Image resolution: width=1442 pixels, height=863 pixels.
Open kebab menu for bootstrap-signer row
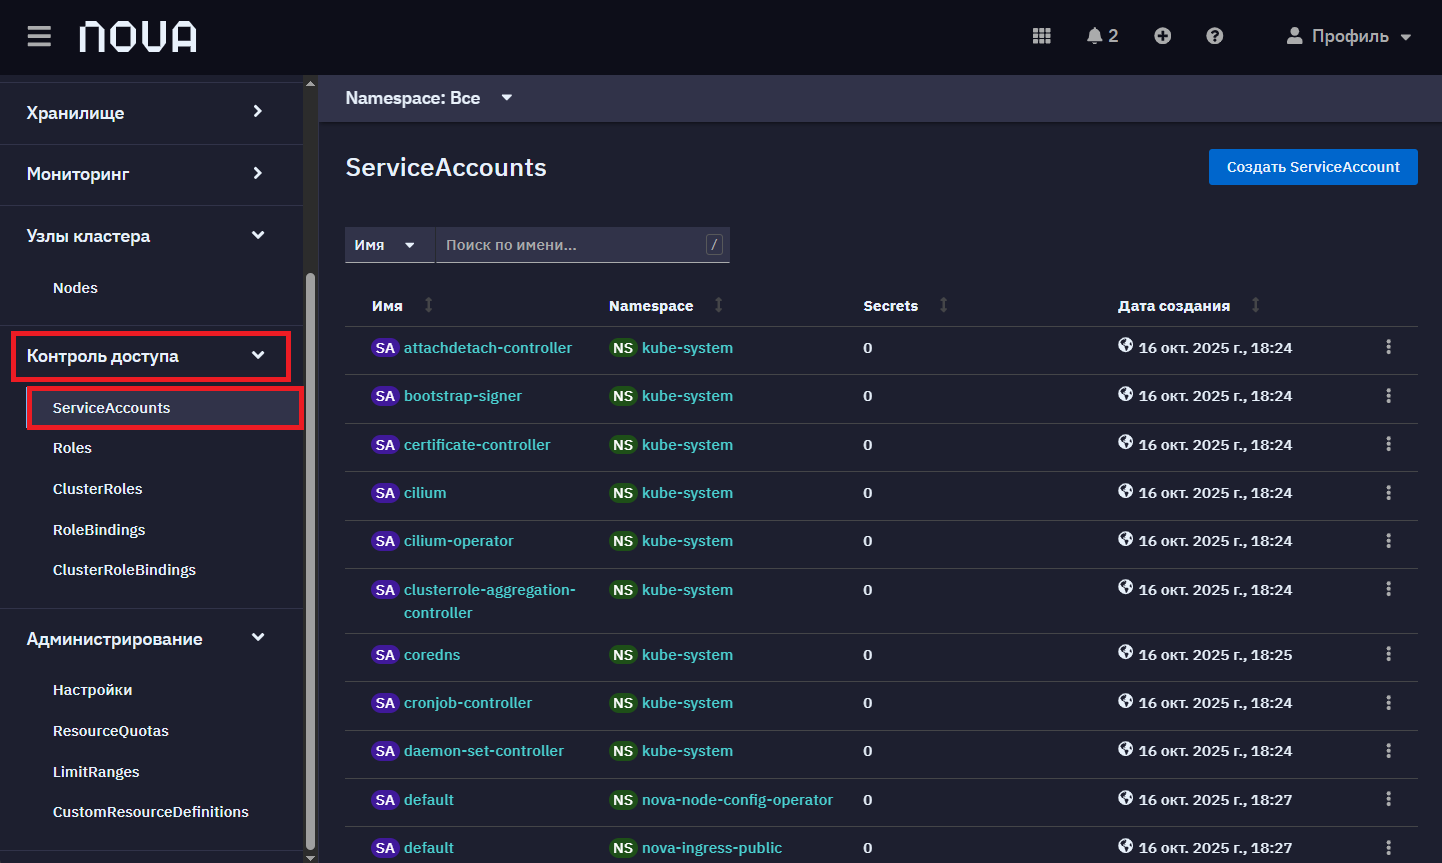point(1388,396)
